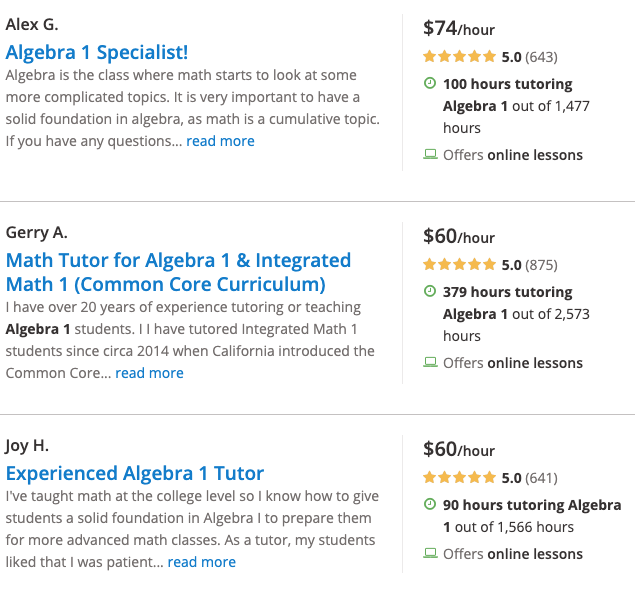
Task: Expand Alex G.'s description with read more
Action: 220,141
